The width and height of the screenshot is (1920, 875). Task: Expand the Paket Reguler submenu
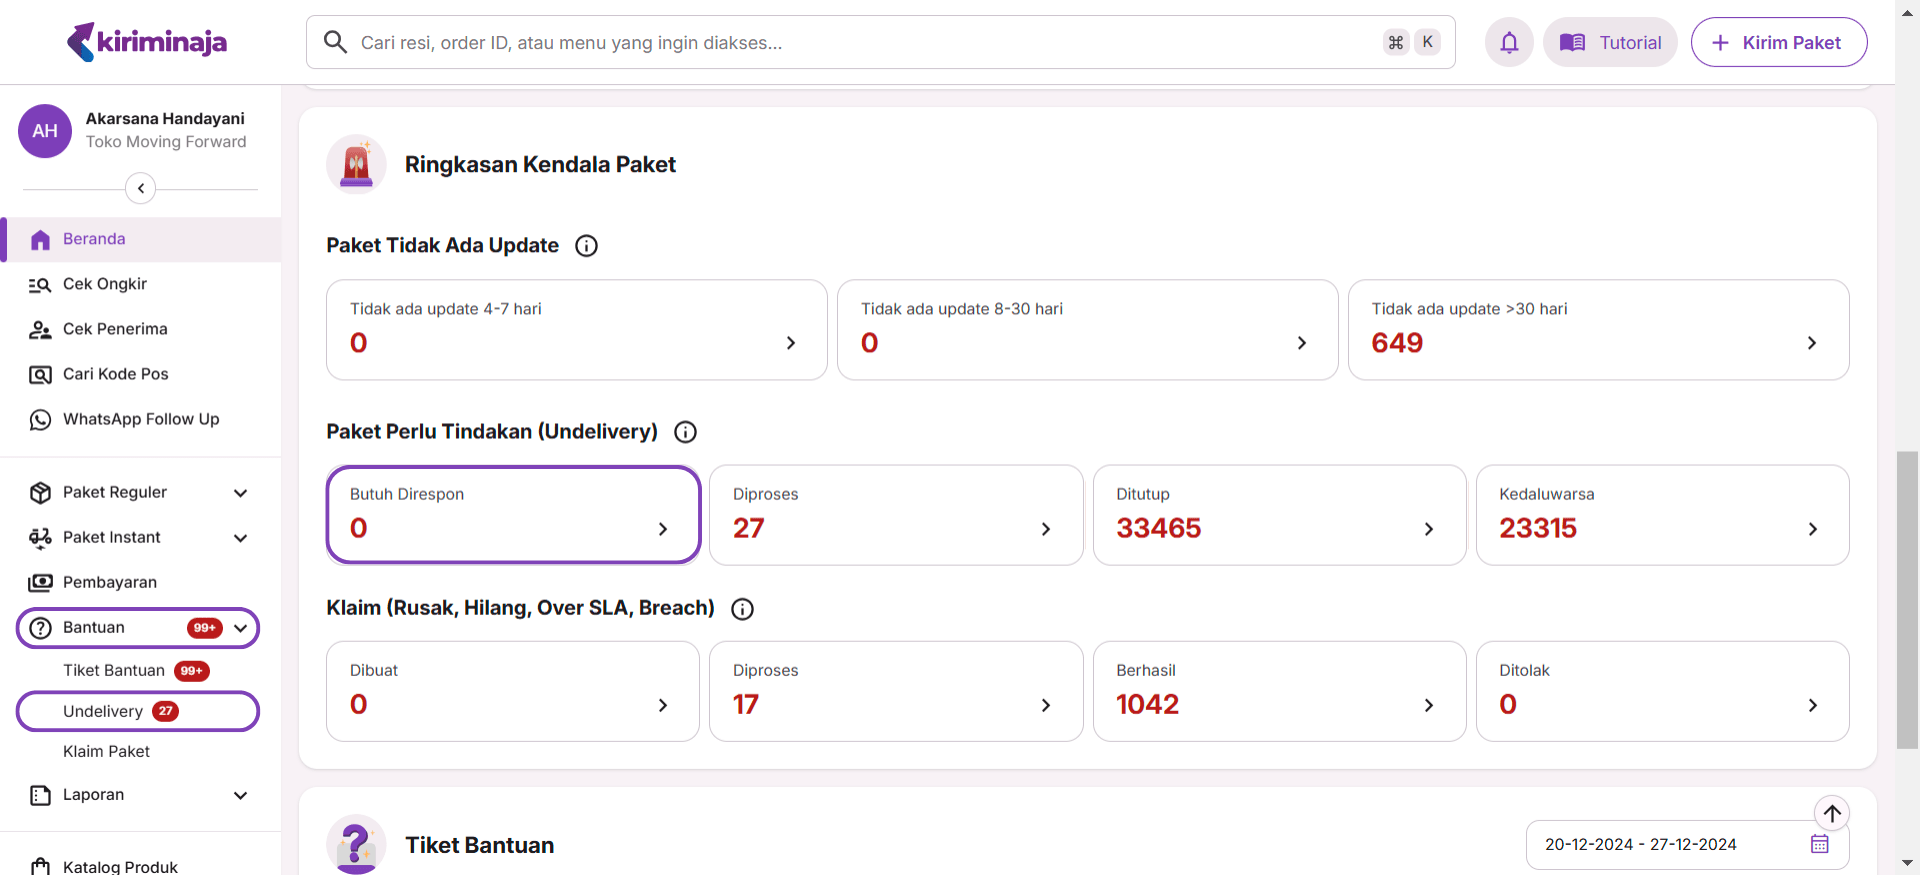tap(240, 493)
